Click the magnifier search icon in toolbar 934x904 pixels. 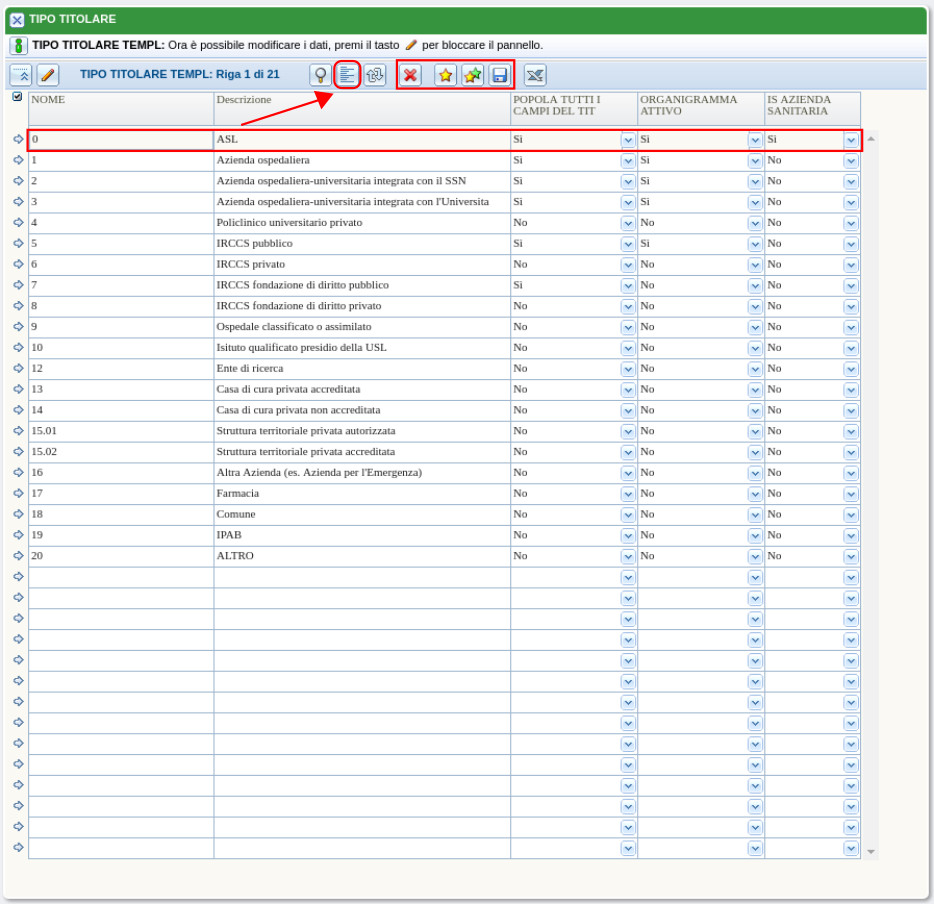[320, 75]
